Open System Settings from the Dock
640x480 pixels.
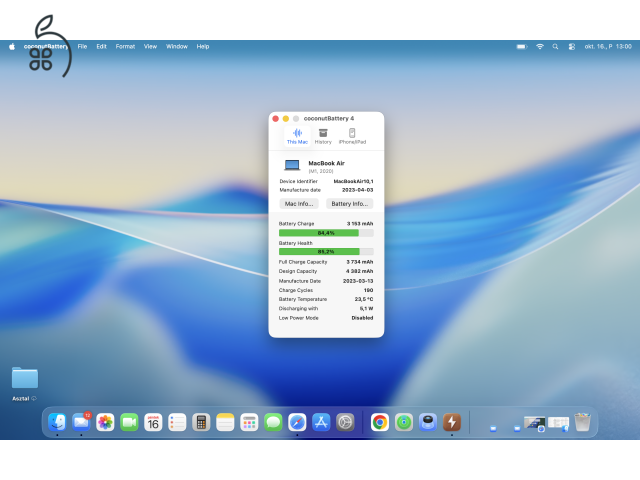coord(345,422)
